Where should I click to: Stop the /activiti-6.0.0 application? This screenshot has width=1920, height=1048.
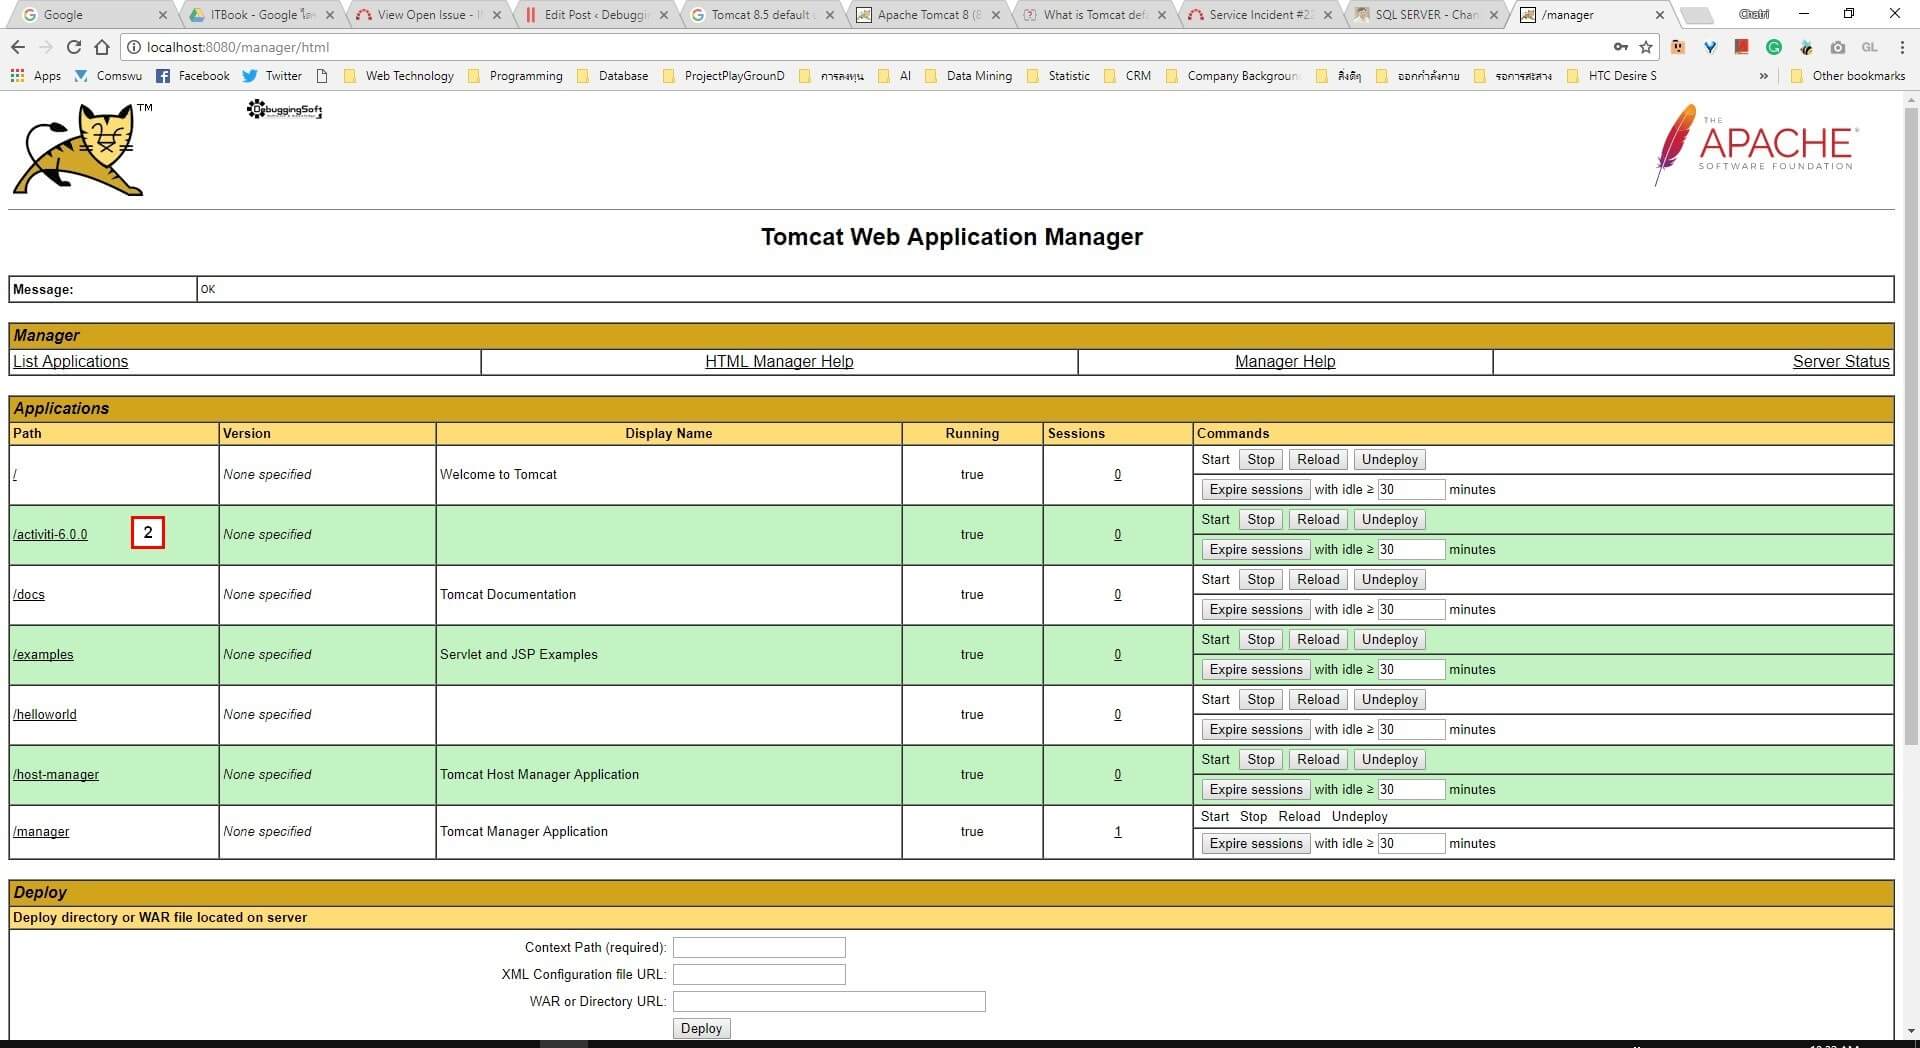point(1261,520)
